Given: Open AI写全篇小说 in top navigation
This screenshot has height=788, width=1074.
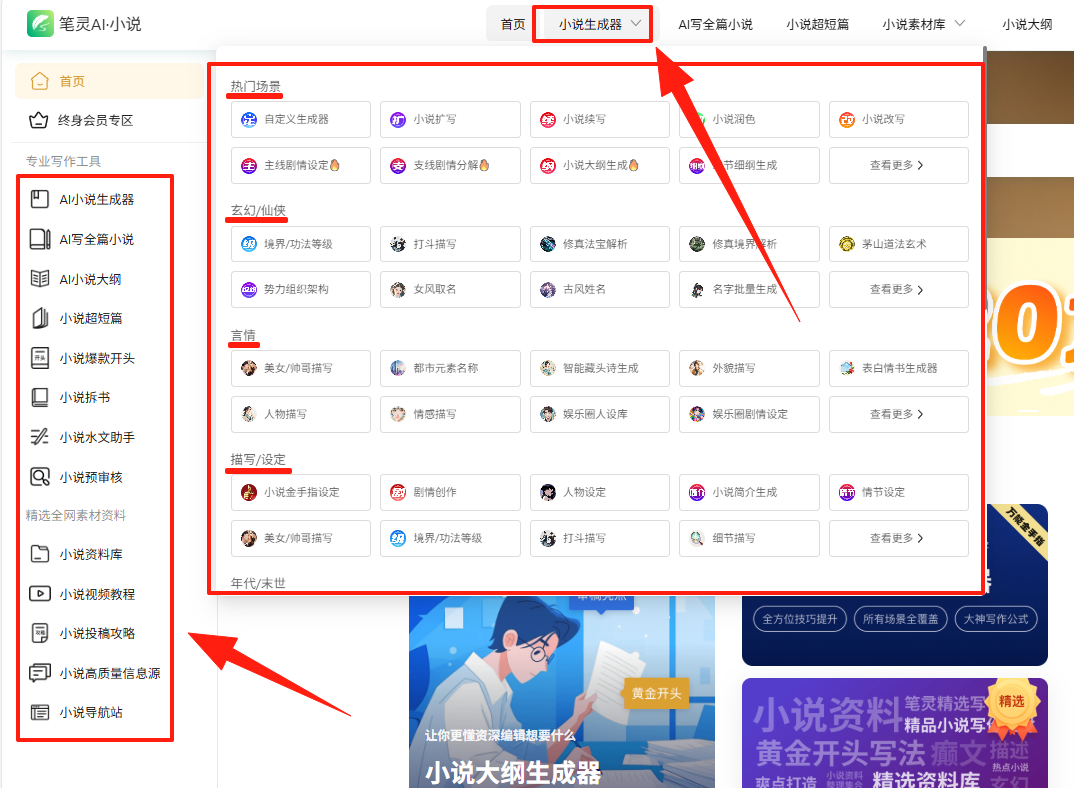Looking at the screenshot, I should tap(715, 25).
